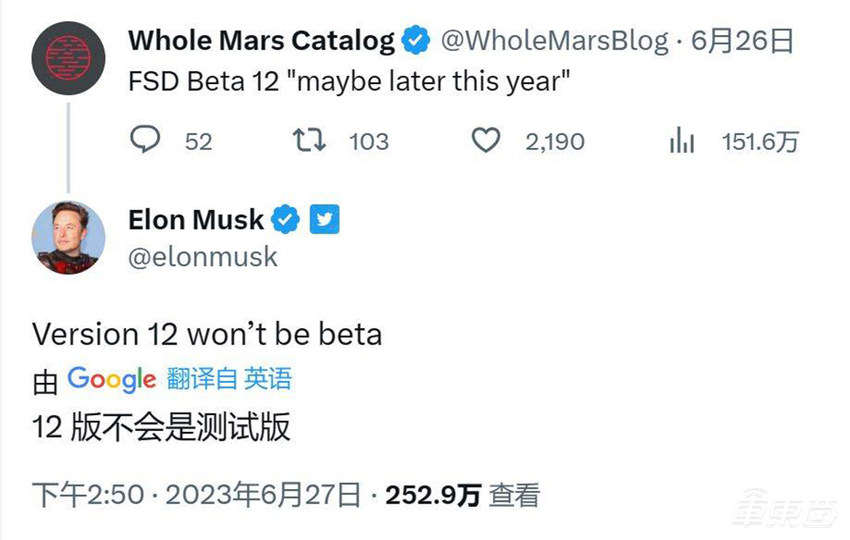Like the Whole Mars Catalog tweet
The width and height of the screenshot is (850, 540).
[486, 140]
